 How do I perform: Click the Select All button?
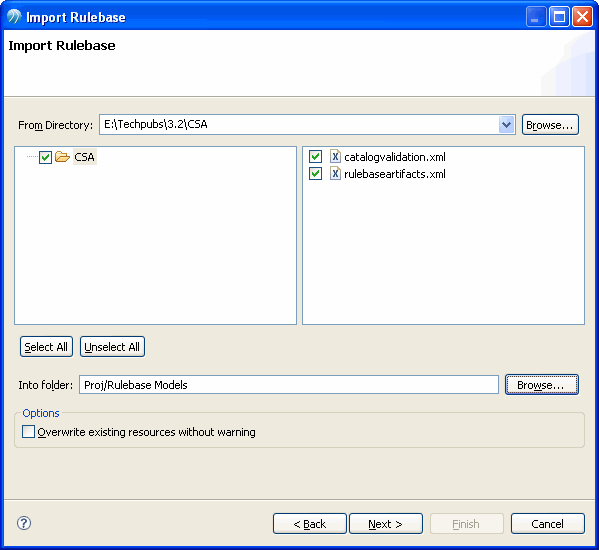(x=46, y=346)
